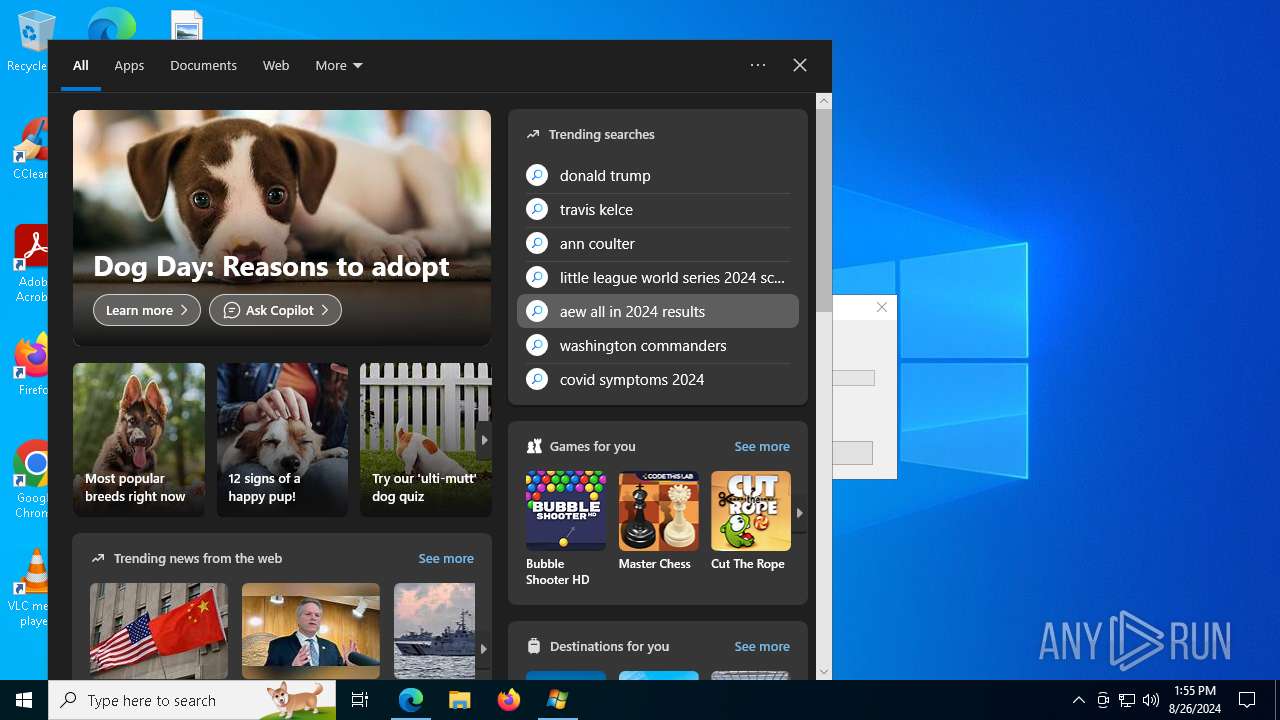The height and width of the screenshot is (720, 1280).
Task: Open the Windows flag app on taskbar
Action: click(557, 700)
